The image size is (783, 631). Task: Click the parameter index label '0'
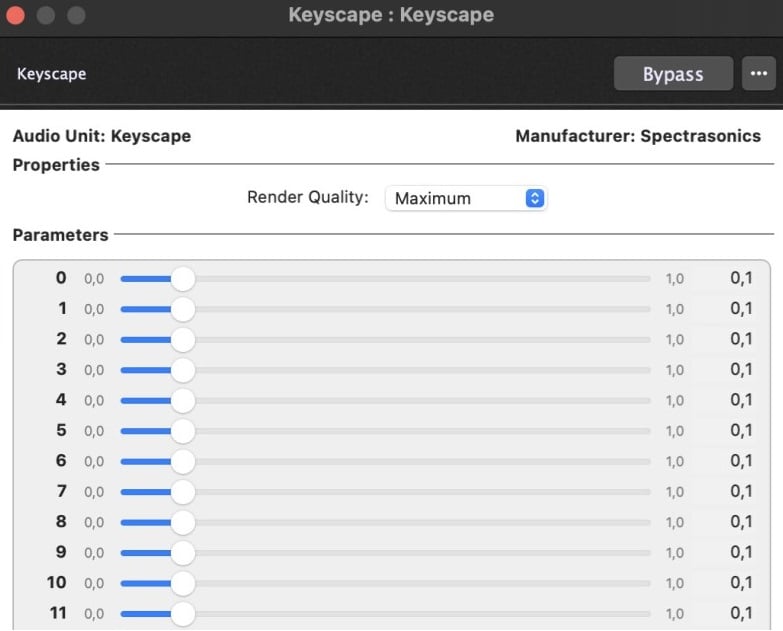(61, 278)
